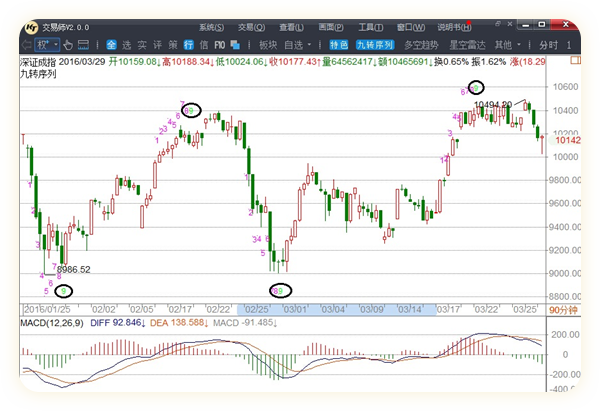Open the 系统(S) menu
The width and height of the screenshot is (600, 411).
point(213,28)
